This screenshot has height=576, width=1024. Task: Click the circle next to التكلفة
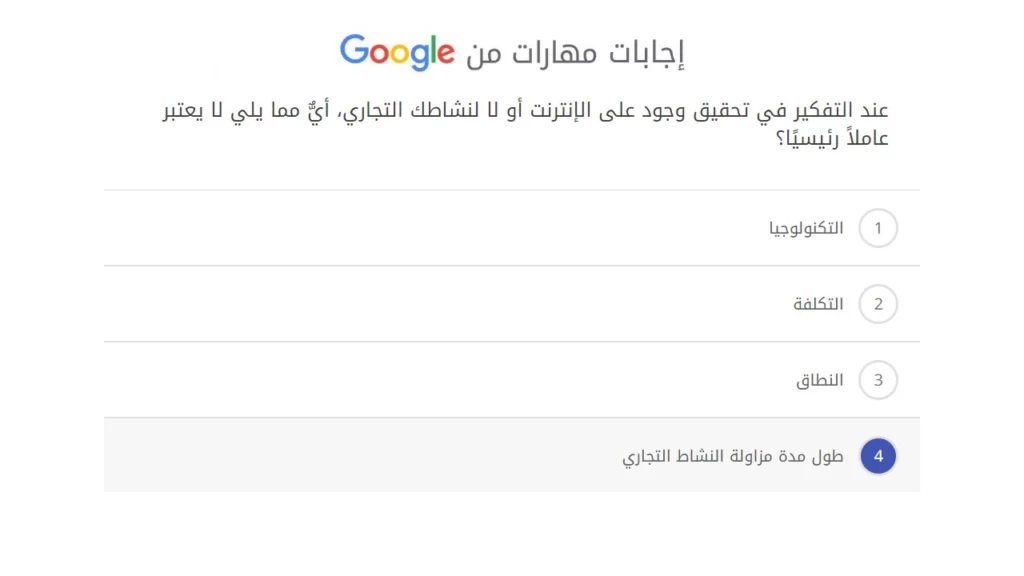pyautogui.click(x=878, y=304)
